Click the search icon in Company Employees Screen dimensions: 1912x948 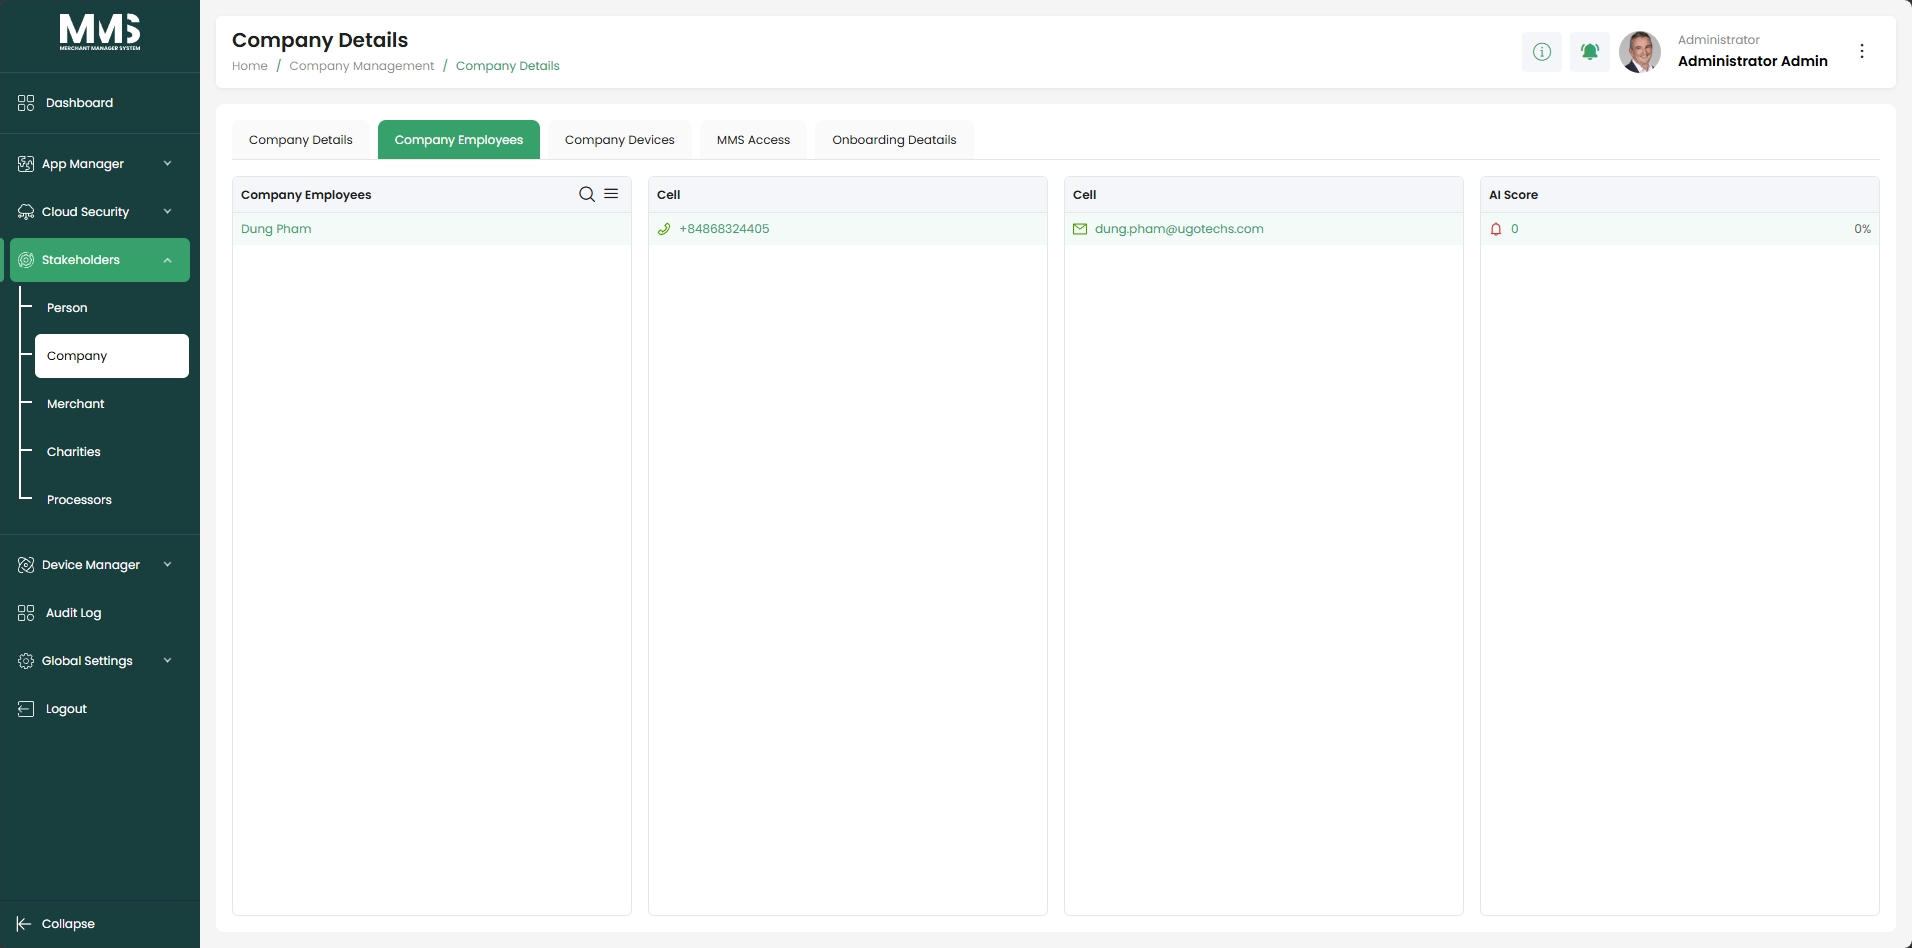coord(587,194)
